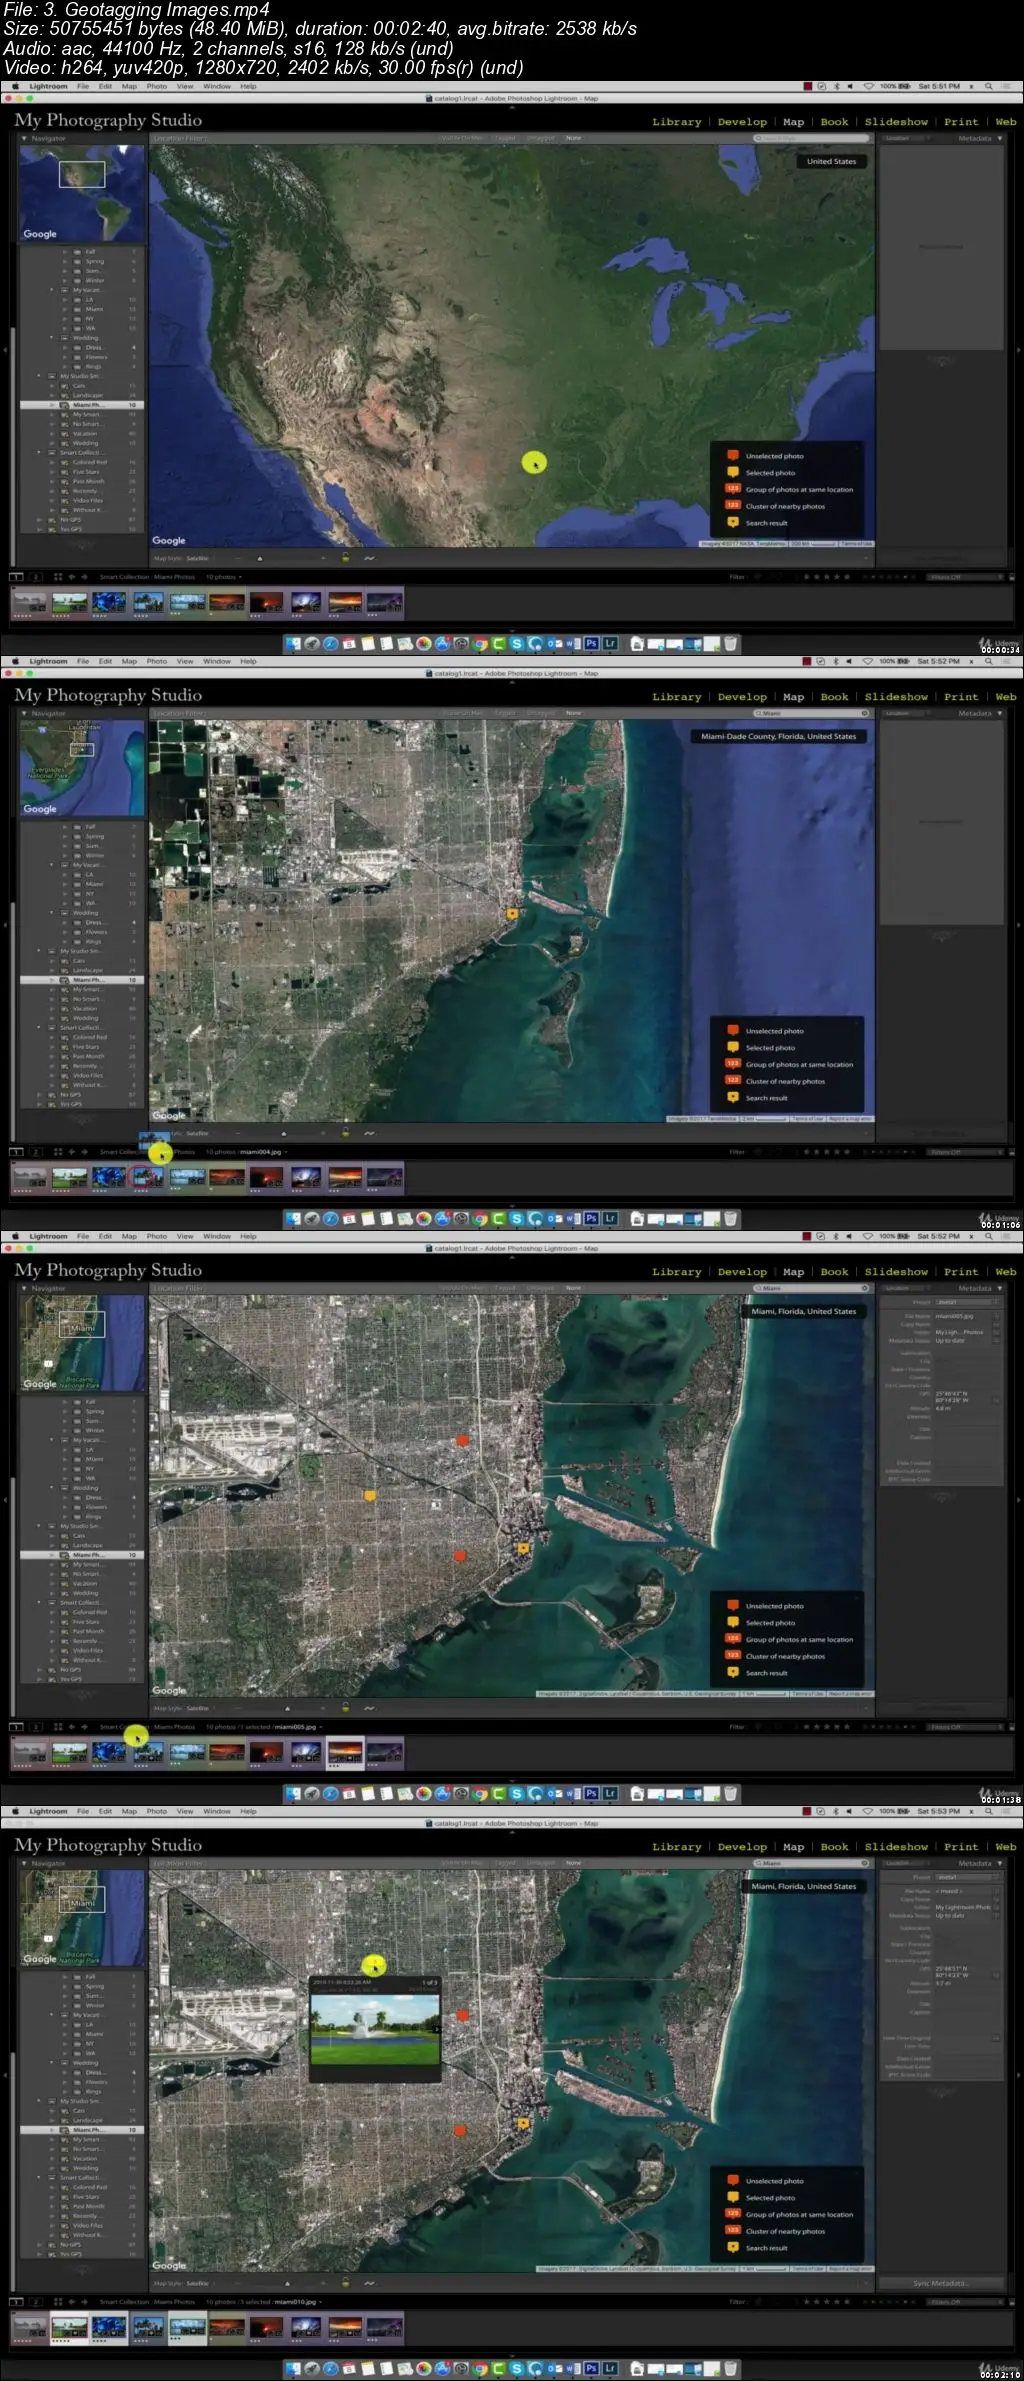Open Spotlight search in the first frame's menu bar
The image size is (1024, 2381).
click(x=988, y=87)
